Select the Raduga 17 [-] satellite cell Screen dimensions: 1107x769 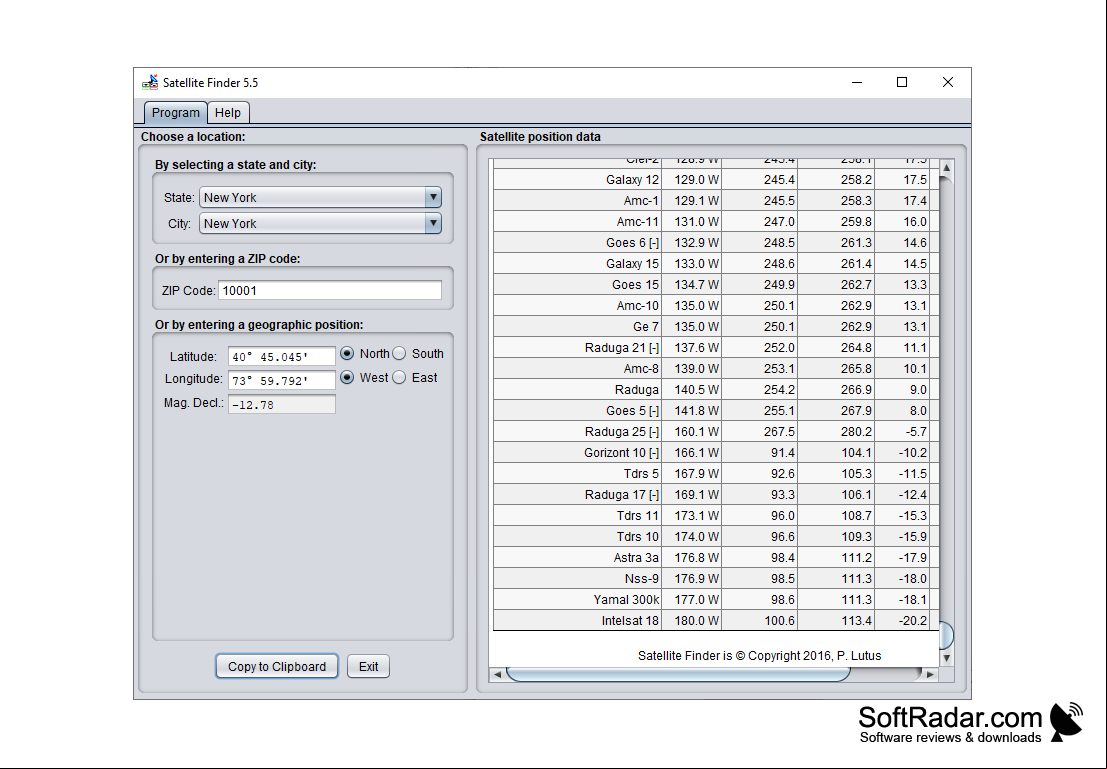578,495
